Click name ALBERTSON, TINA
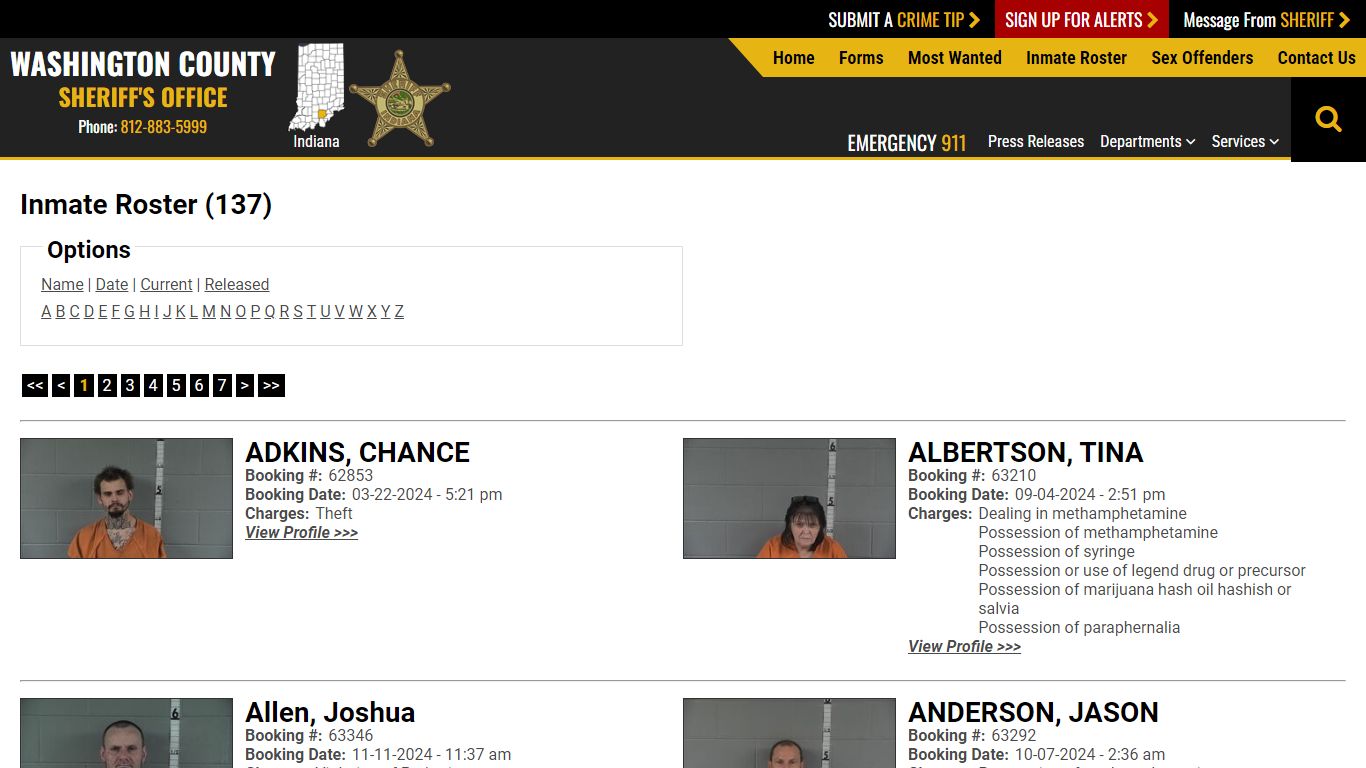The height and width of the screenshot is (768, 1366). [1025, 452]
